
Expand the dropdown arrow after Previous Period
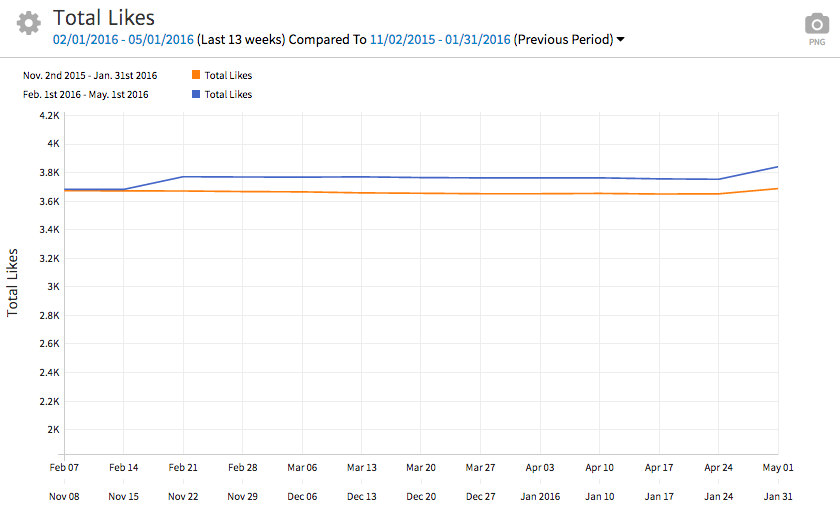click(621, 40)
